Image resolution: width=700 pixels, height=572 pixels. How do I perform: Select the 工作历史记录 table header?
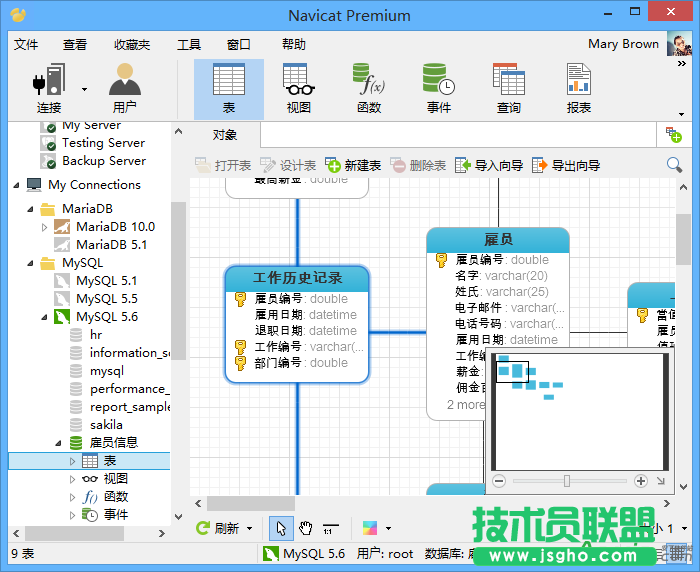click(297, 278)
